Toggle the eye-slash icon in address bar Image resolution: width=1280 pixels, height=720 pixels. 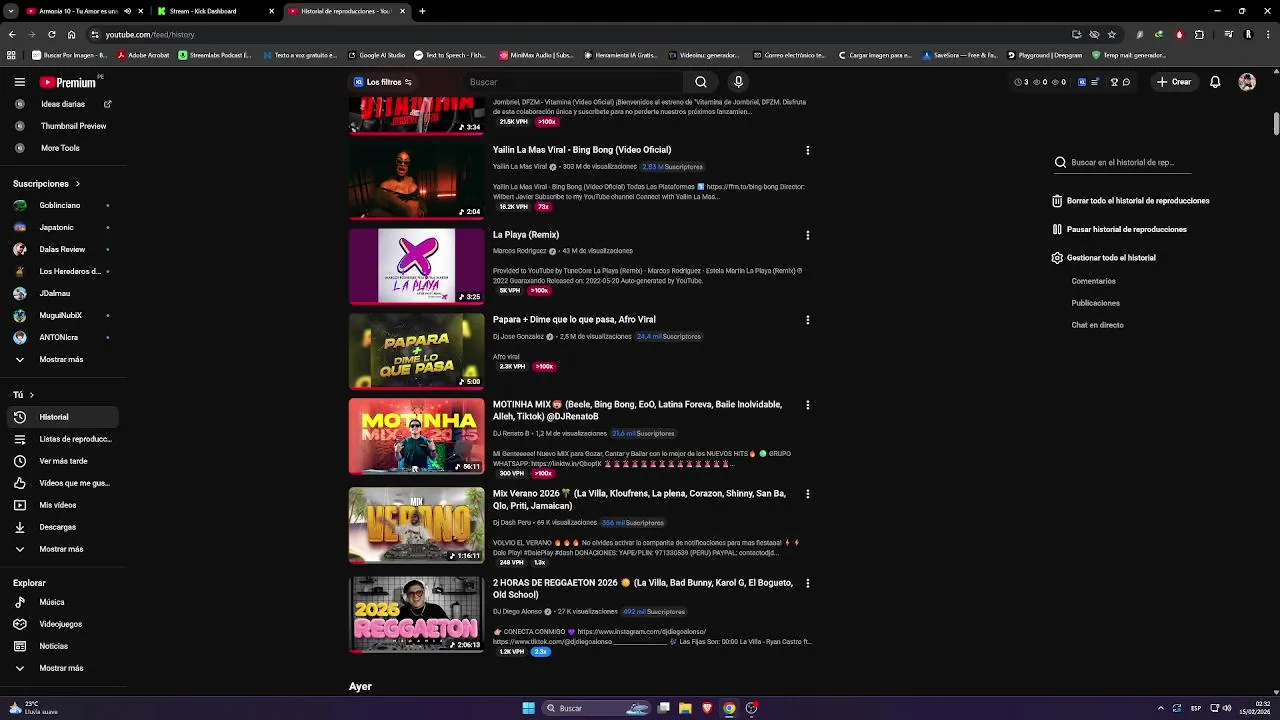[x=1094, y=34]
